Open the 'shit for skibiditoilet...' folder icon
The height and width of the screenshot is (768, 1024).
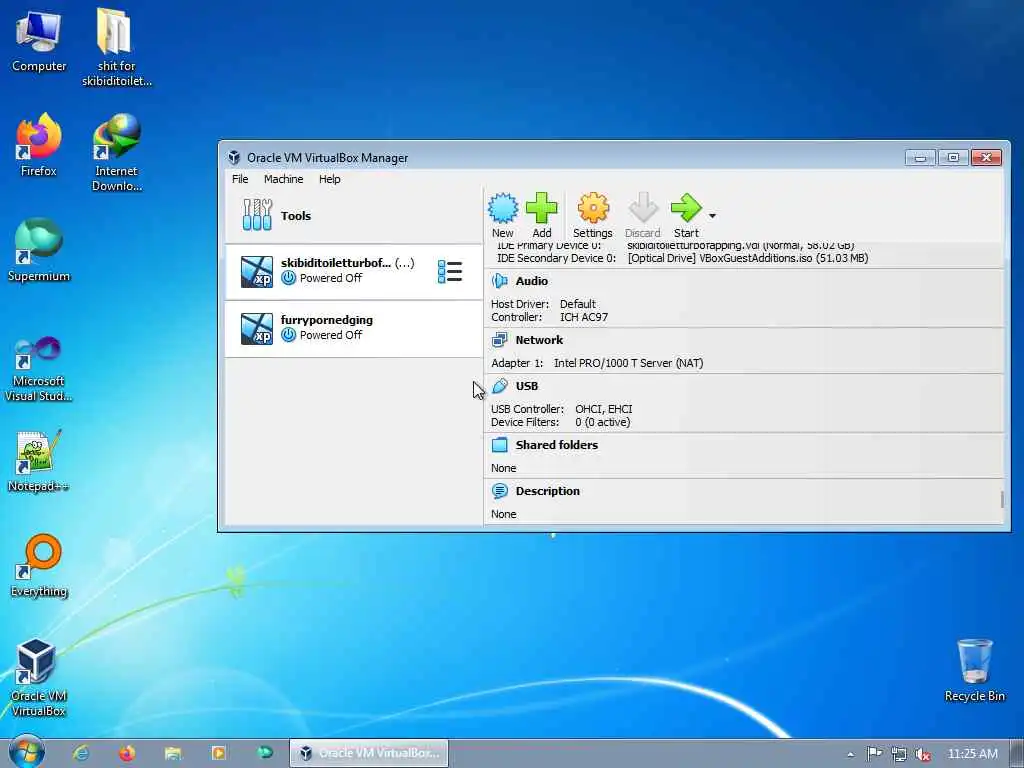click(x=116, y=48)
